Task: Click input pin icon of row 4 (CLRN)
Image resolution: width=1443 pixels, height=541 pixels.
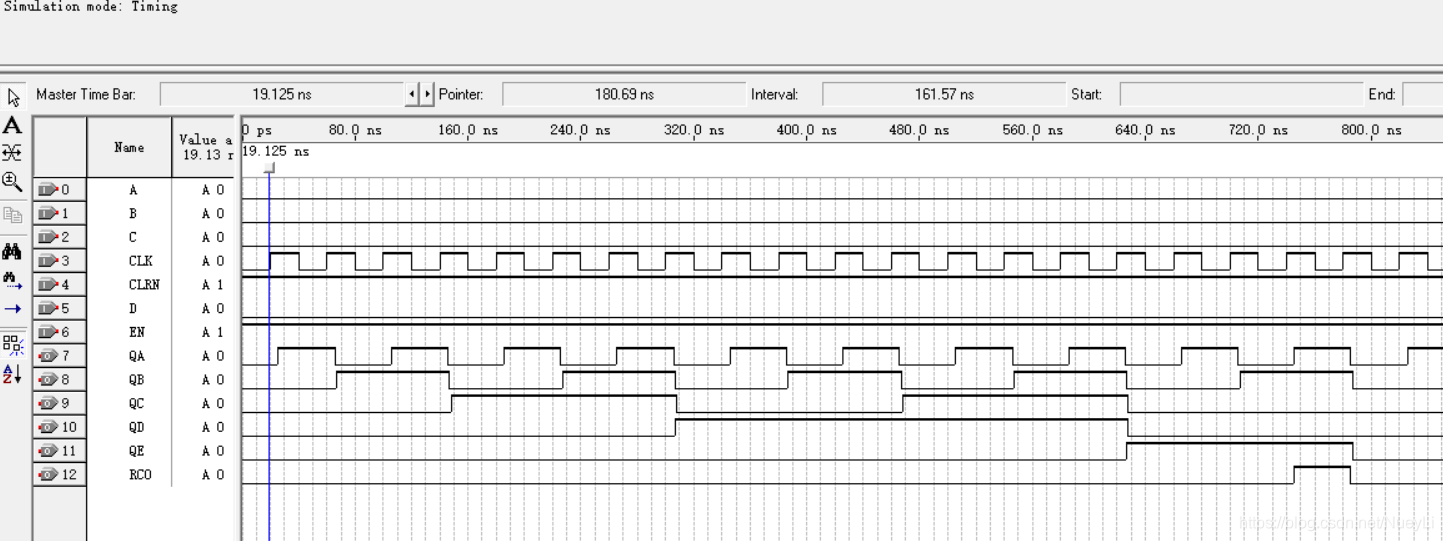Action: coord(48,284)
